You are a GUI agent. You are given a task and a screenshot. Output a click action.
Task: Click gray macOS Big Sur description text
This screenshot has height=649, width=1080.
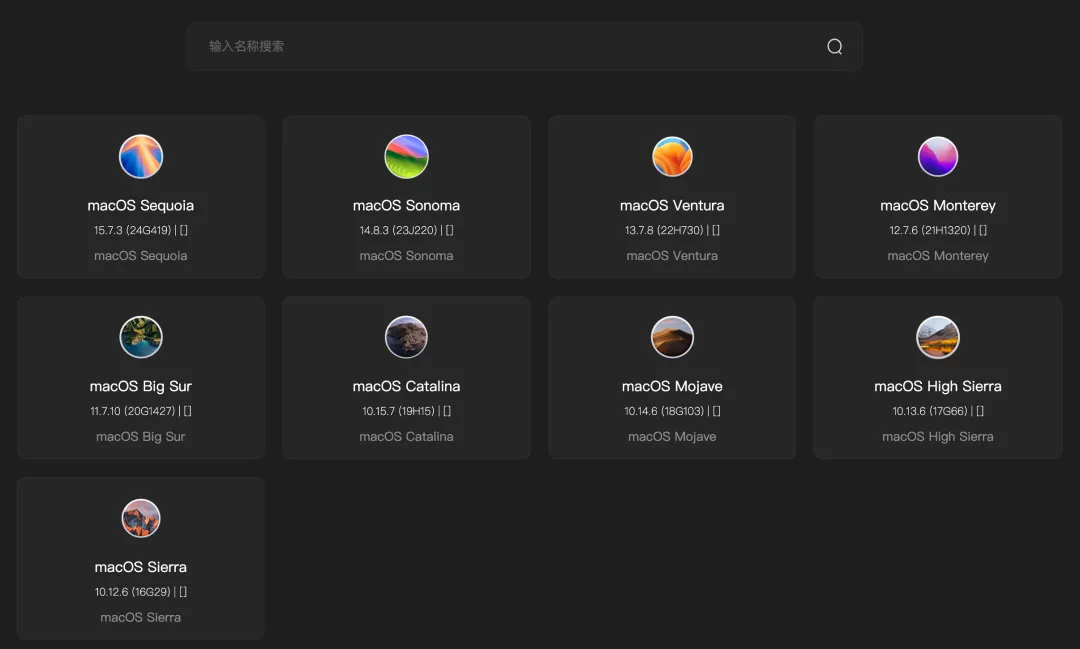click(141, 437)
